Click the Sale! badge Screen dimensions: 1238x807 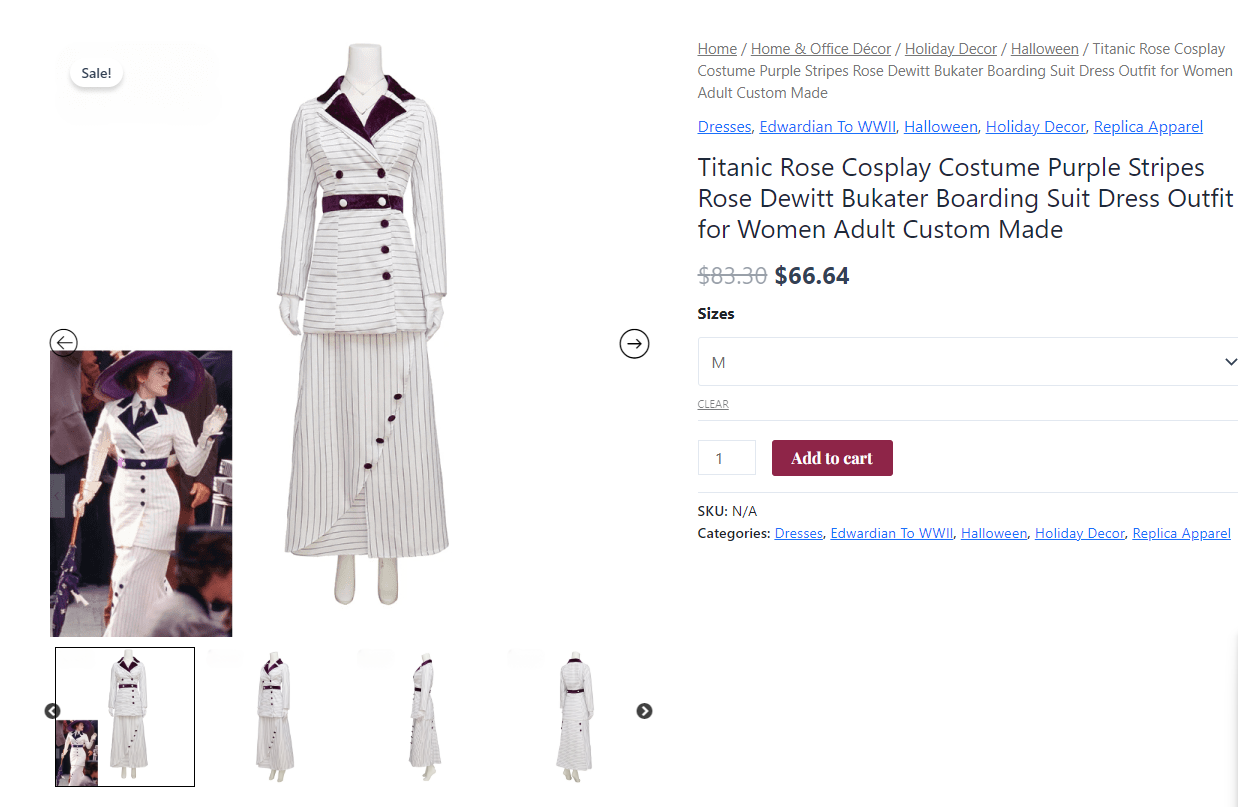point(96,73)
